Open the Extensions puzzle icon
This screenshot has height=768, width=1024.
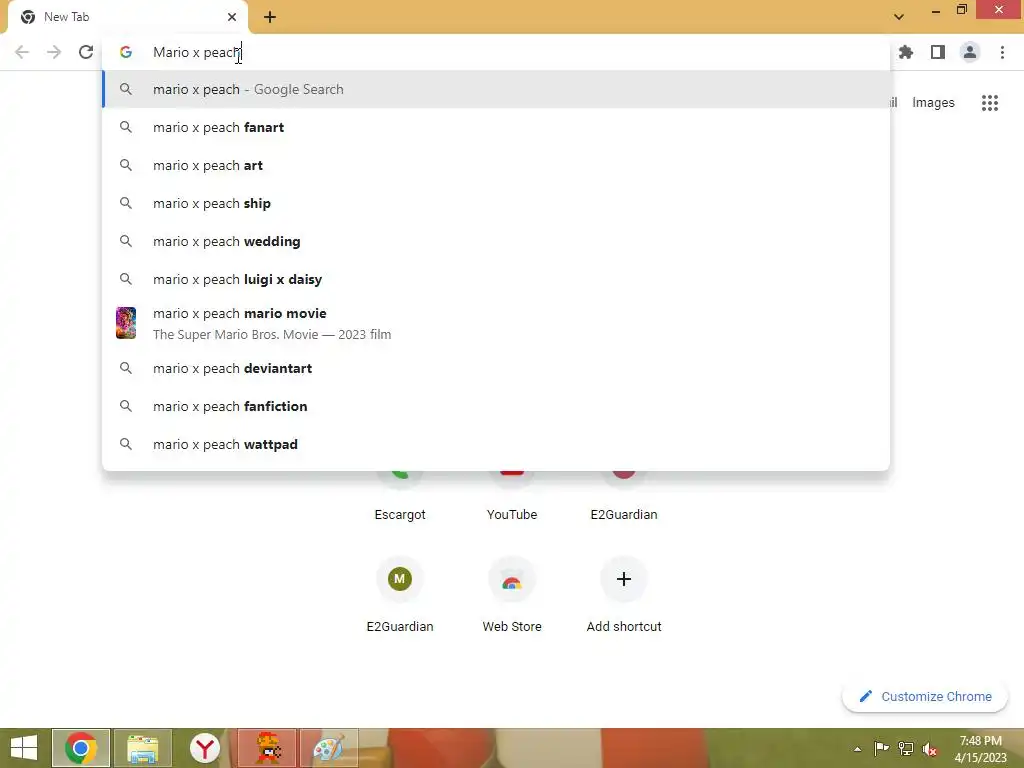pos(906,52)
